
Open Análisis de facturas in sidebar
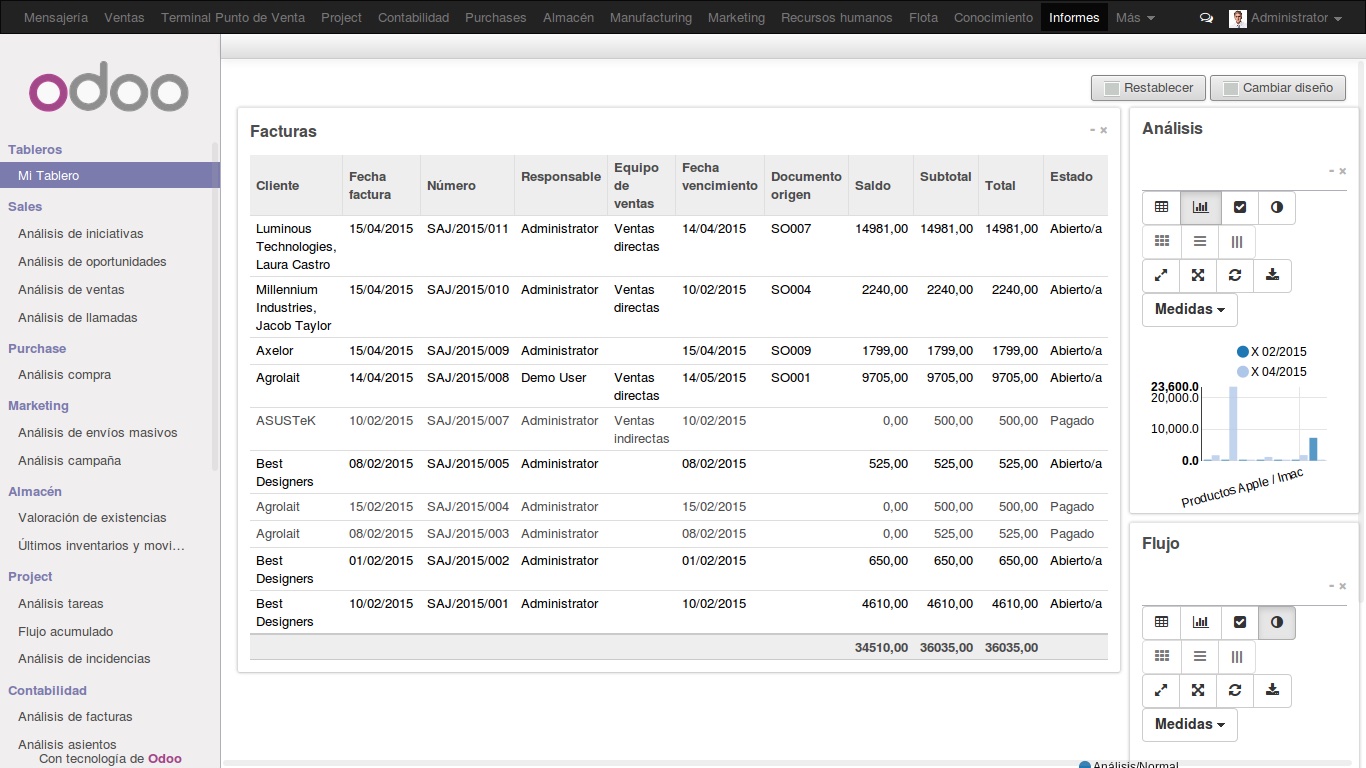75,717
